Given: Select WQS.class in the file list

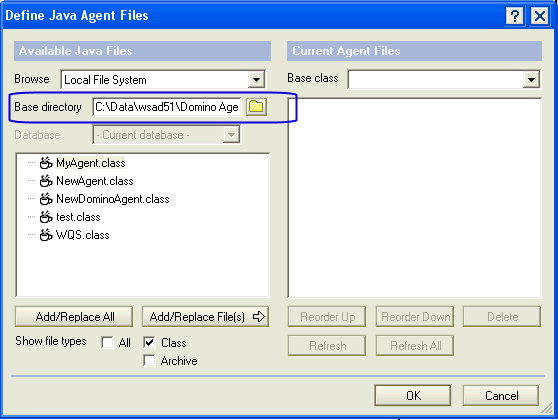Looking at the screenshot, I should pos(83,235).
